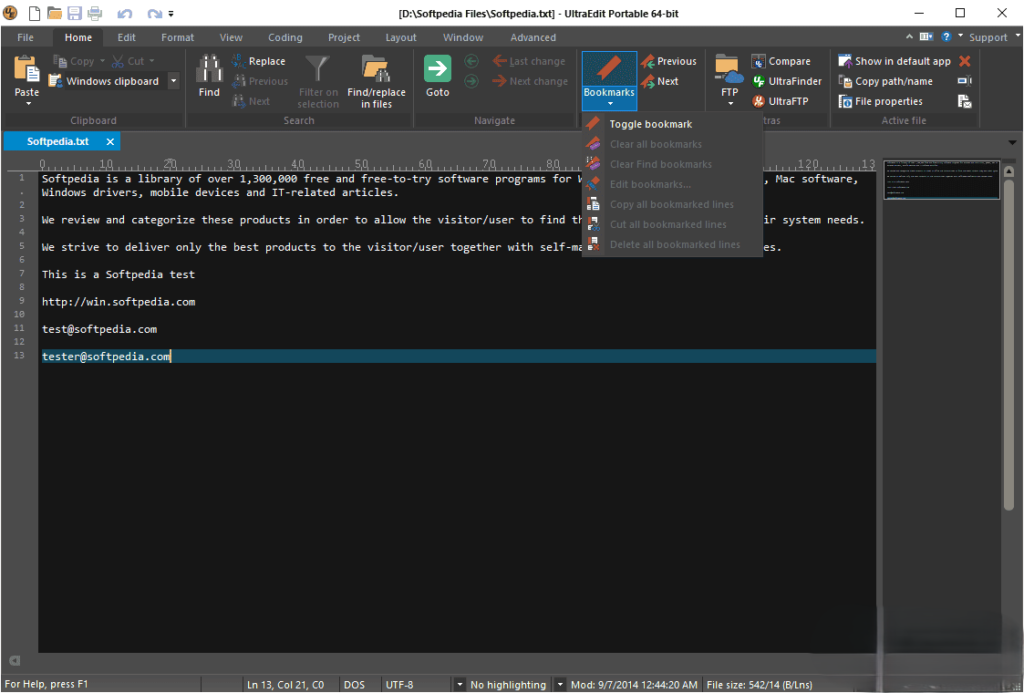The width and height of the screenshot is (1024, 693).
Task: Click the blue Help question mark icon
Action: pos(946,37)
